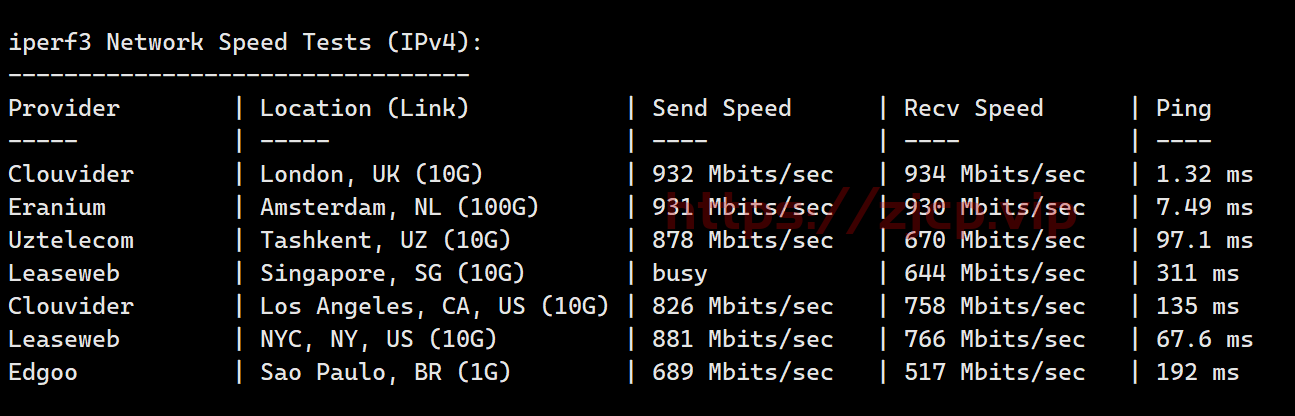
Task: Click the Uztelecom provider entry
Action: pos(71,240)
